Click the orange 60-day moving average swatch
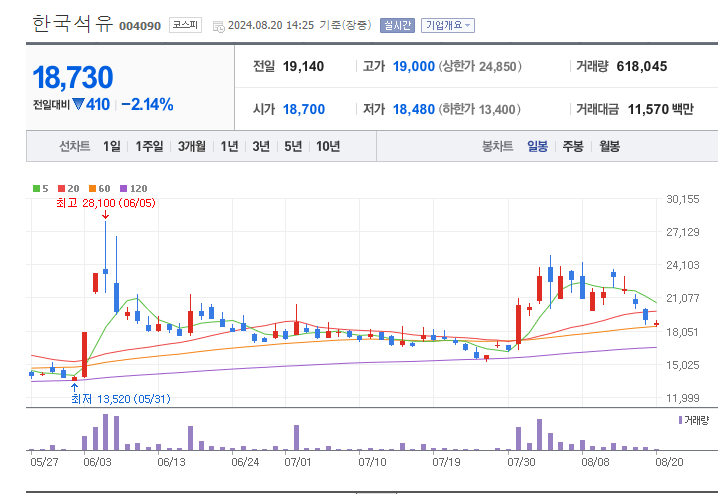The height and width of the screenshot is (494, 718). (92, 189)
